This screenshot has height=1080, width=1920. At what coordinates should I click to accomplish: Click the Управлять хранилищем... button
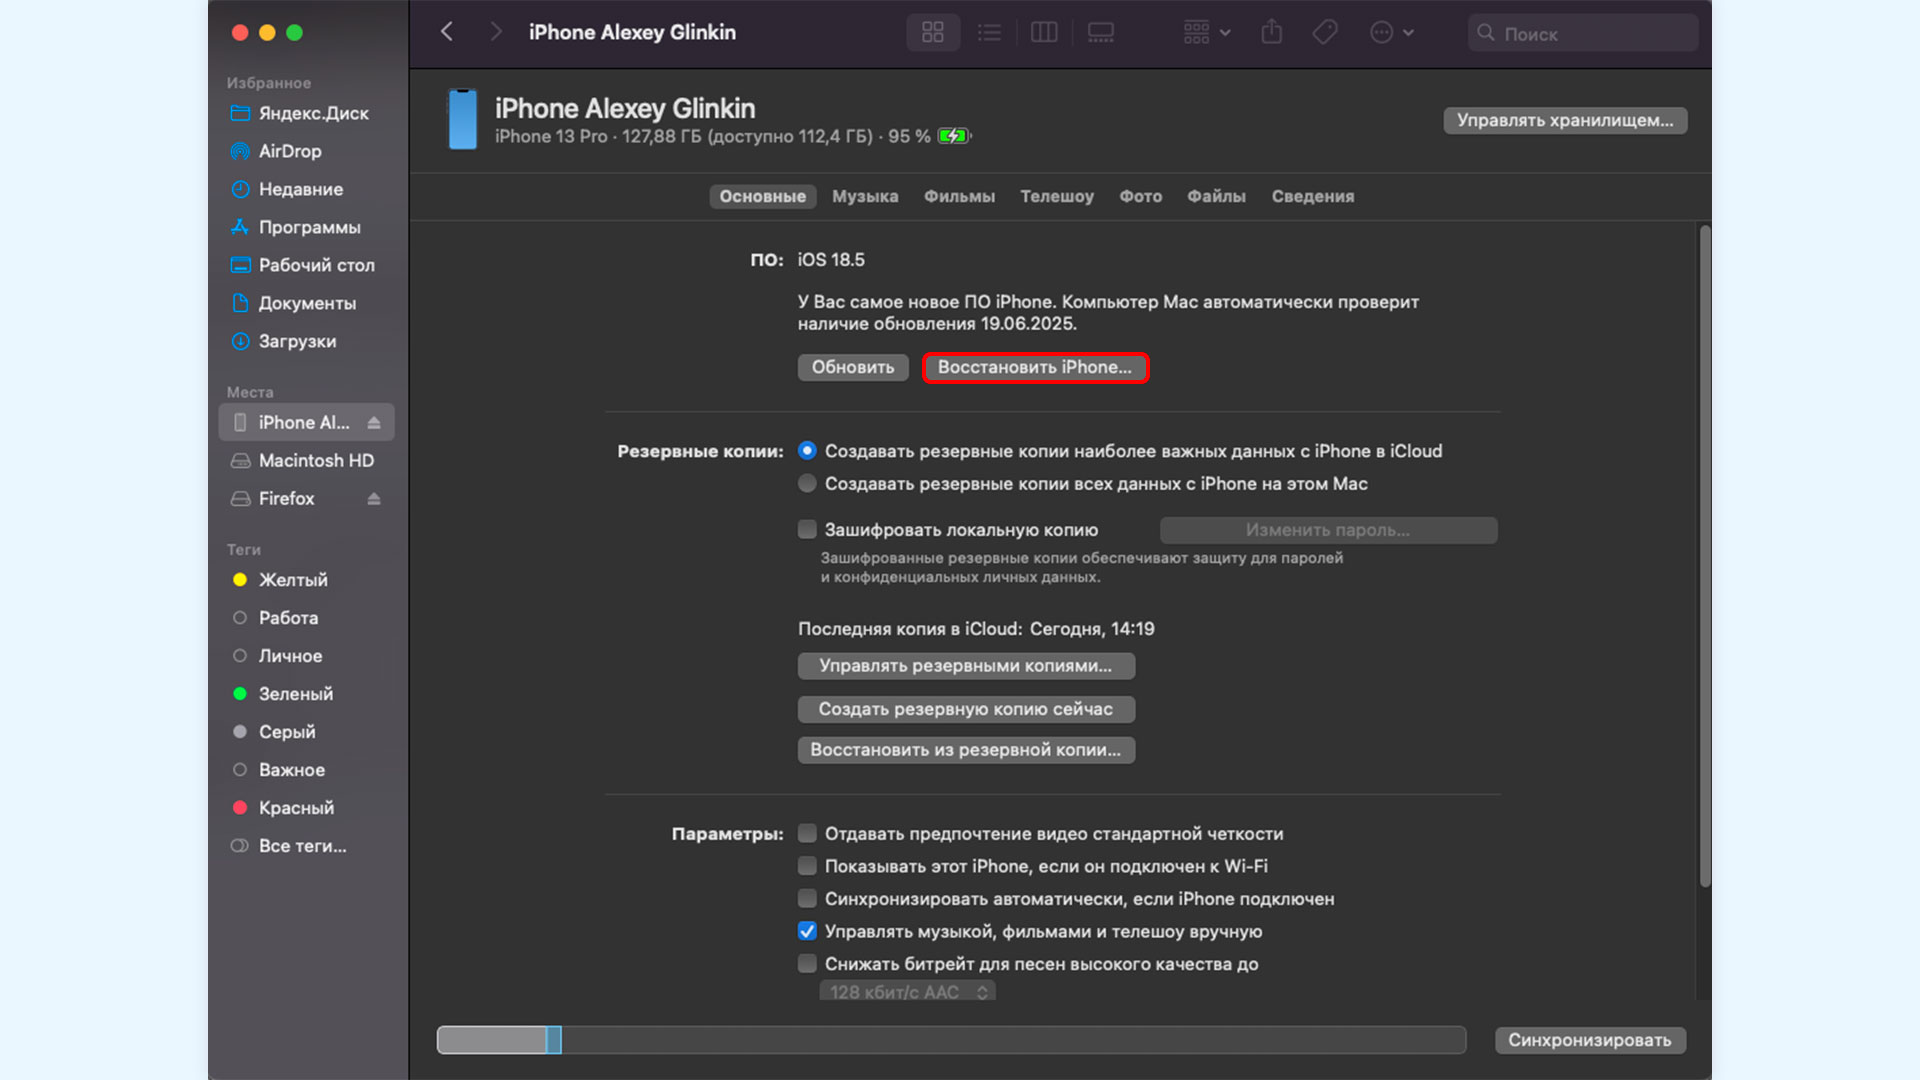click(1565, 120)
